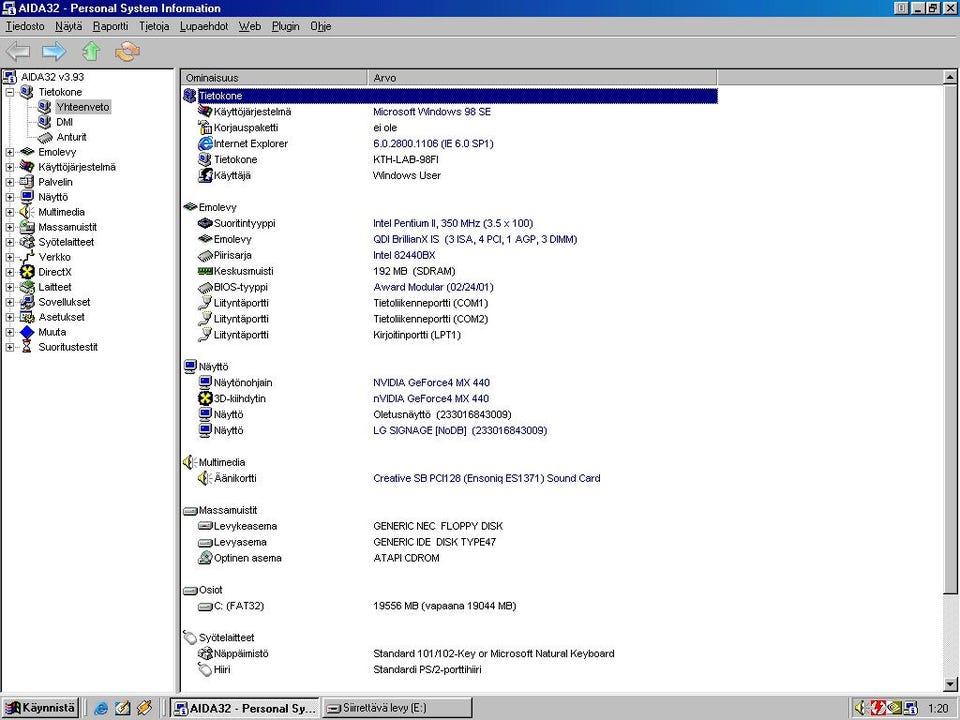Expand the Massamuistit tree node
960x720 pixels.
10,227
